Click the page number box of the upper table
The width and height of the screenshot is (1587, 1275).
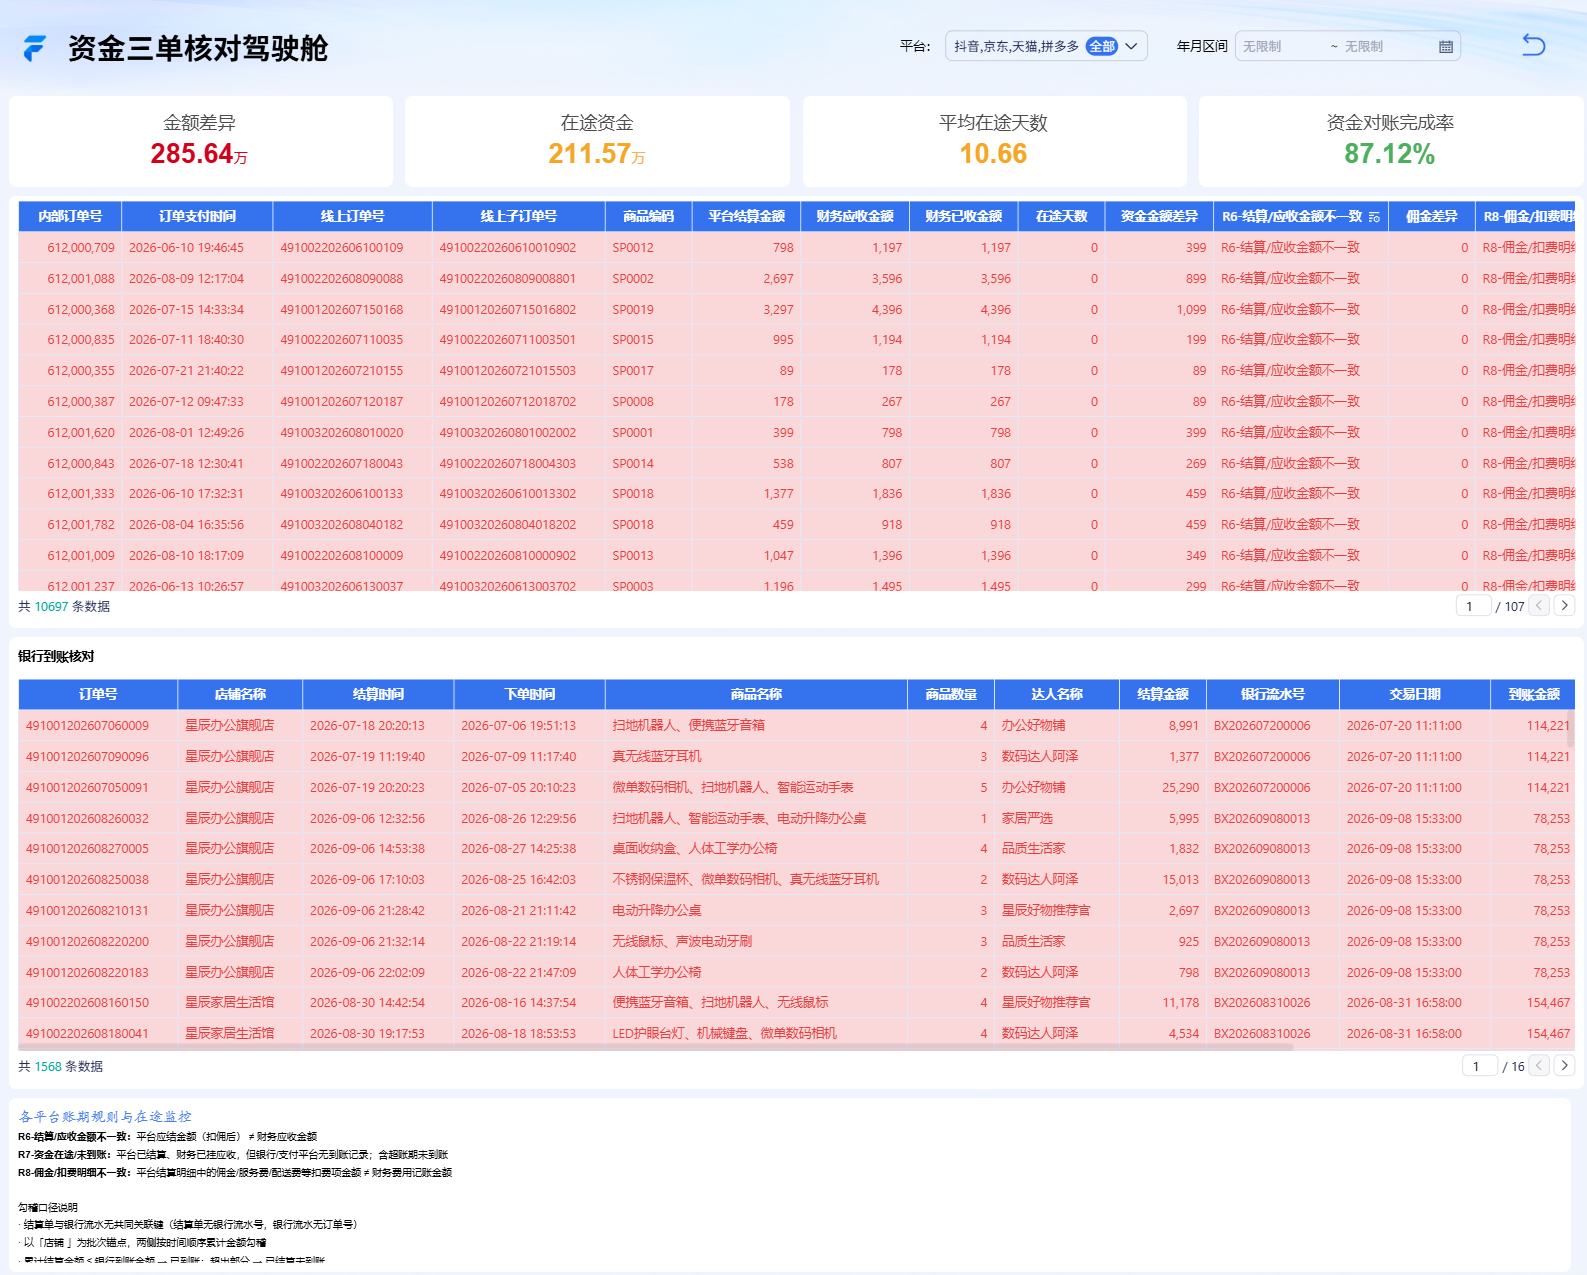[1472, 606]
